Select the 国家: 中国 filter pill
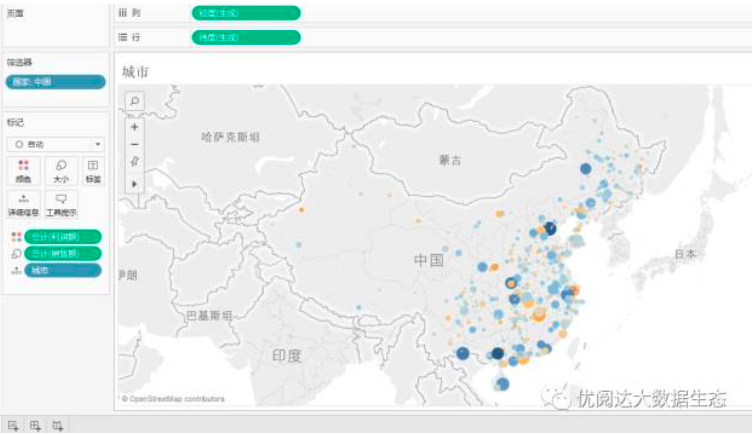 pyautogui.click(x=56, y=82)
